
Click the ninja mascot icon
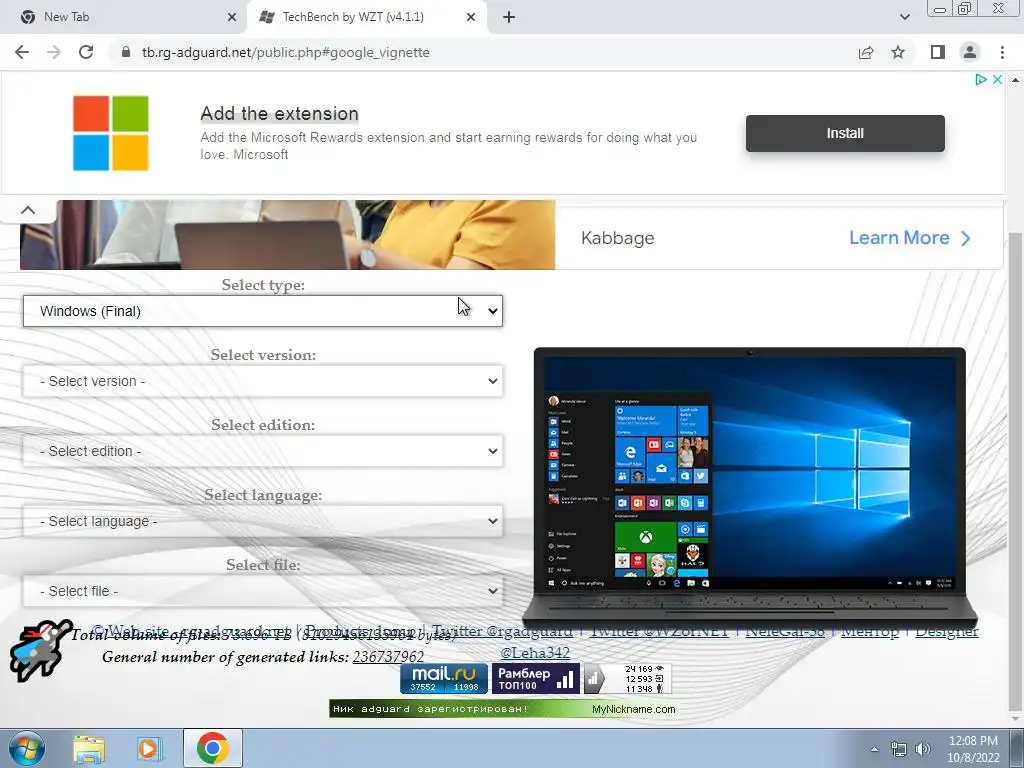point(39,651)
